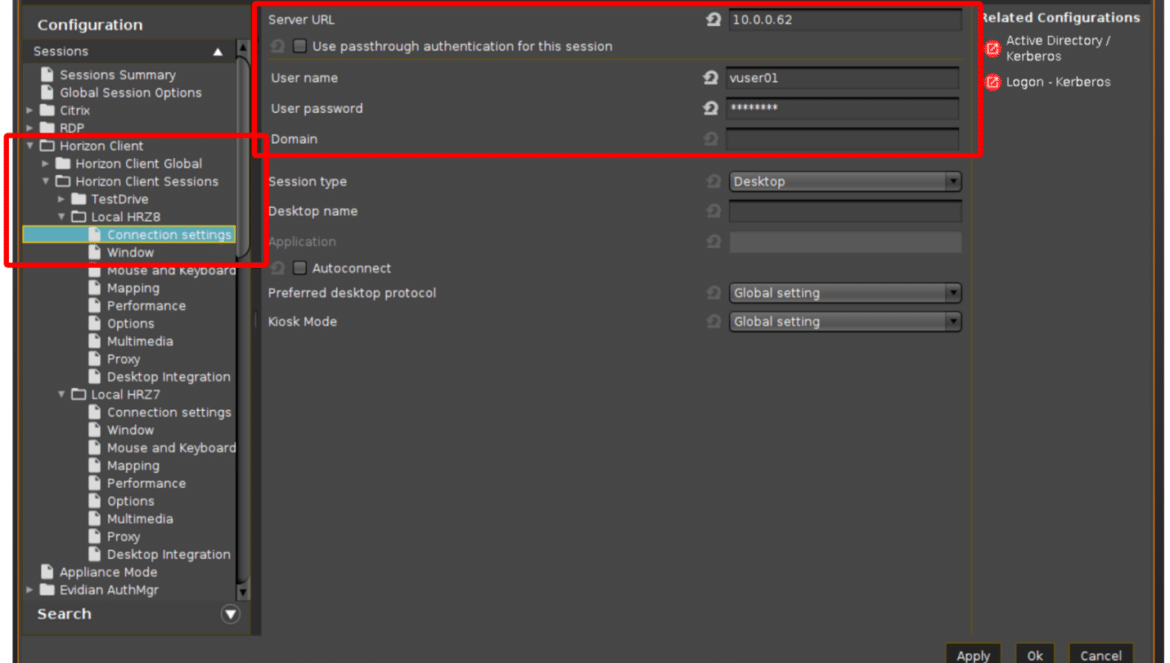This screenshot has width=1170, height=663.
Task: Click the reset icon beside Session type
Action: pos(713,181)
